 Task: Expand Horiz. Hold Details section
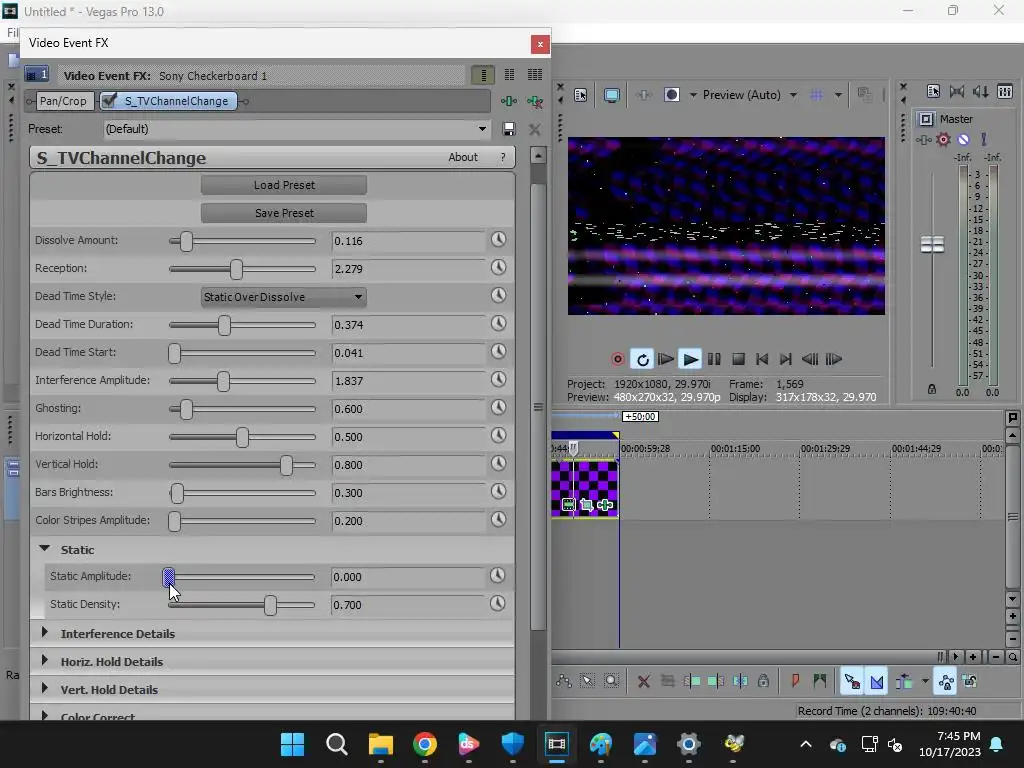(x=44, y=661)
